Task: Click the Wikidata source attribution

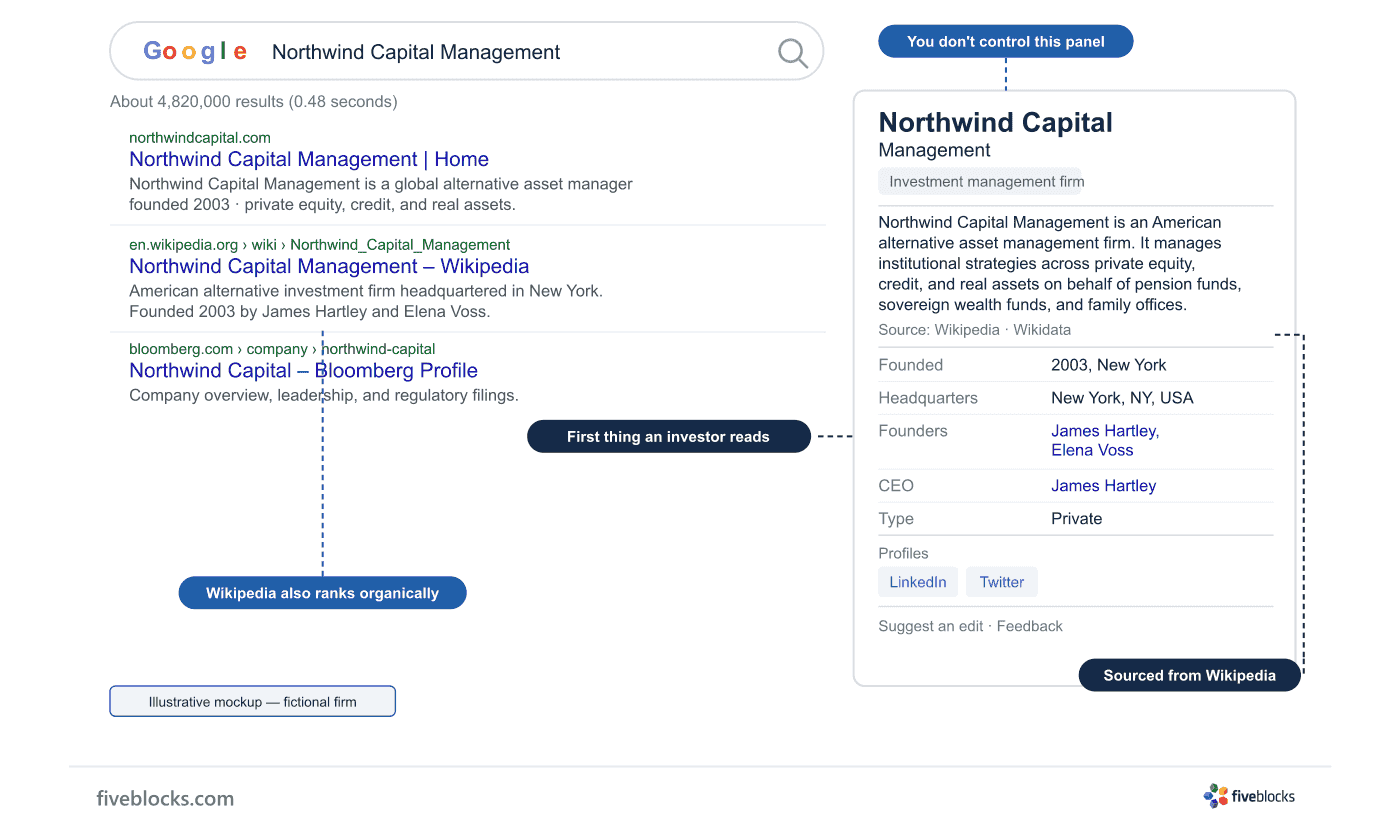Action: [1042, 330]
